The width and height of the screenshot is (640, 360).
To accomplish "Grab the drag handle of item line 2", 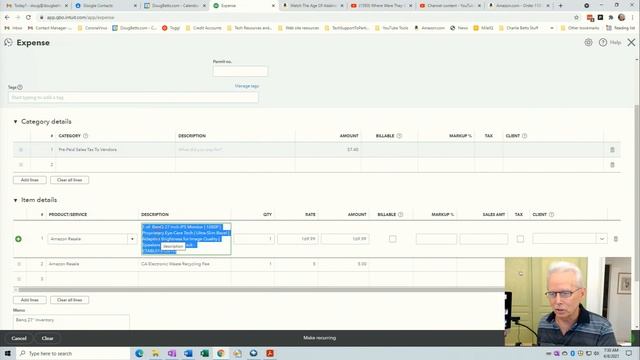I will [x=19, y=264].
